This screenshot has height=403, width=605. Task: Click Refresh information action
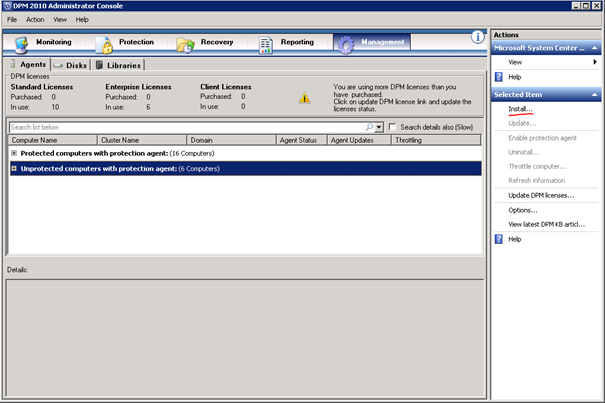(536, 180)
